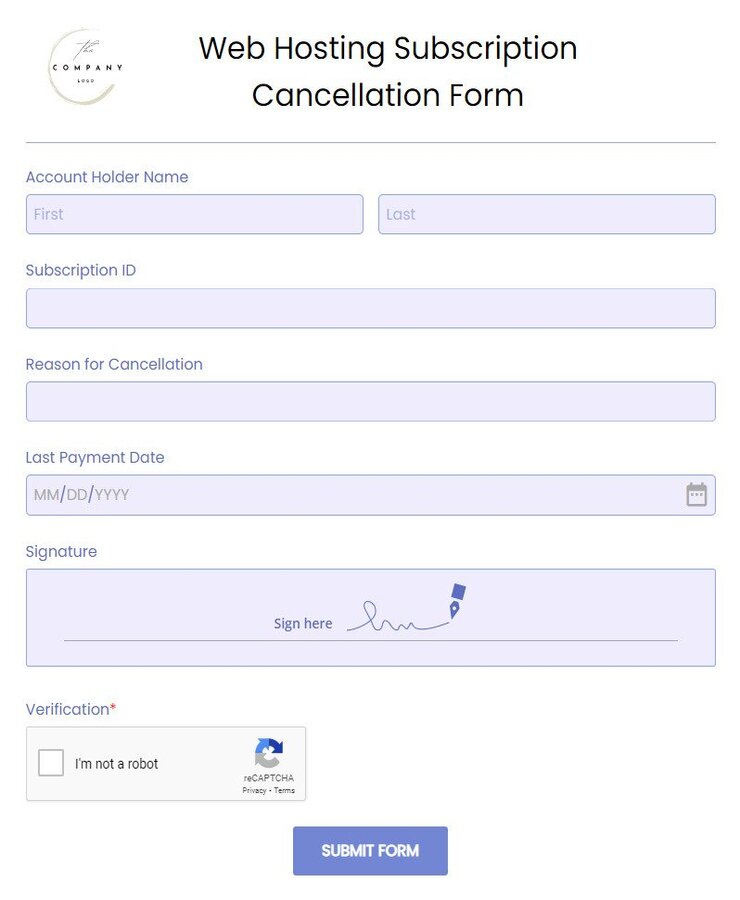
Task: Enable the I'm not a robot checkbox
Action: tap(50, 763)
